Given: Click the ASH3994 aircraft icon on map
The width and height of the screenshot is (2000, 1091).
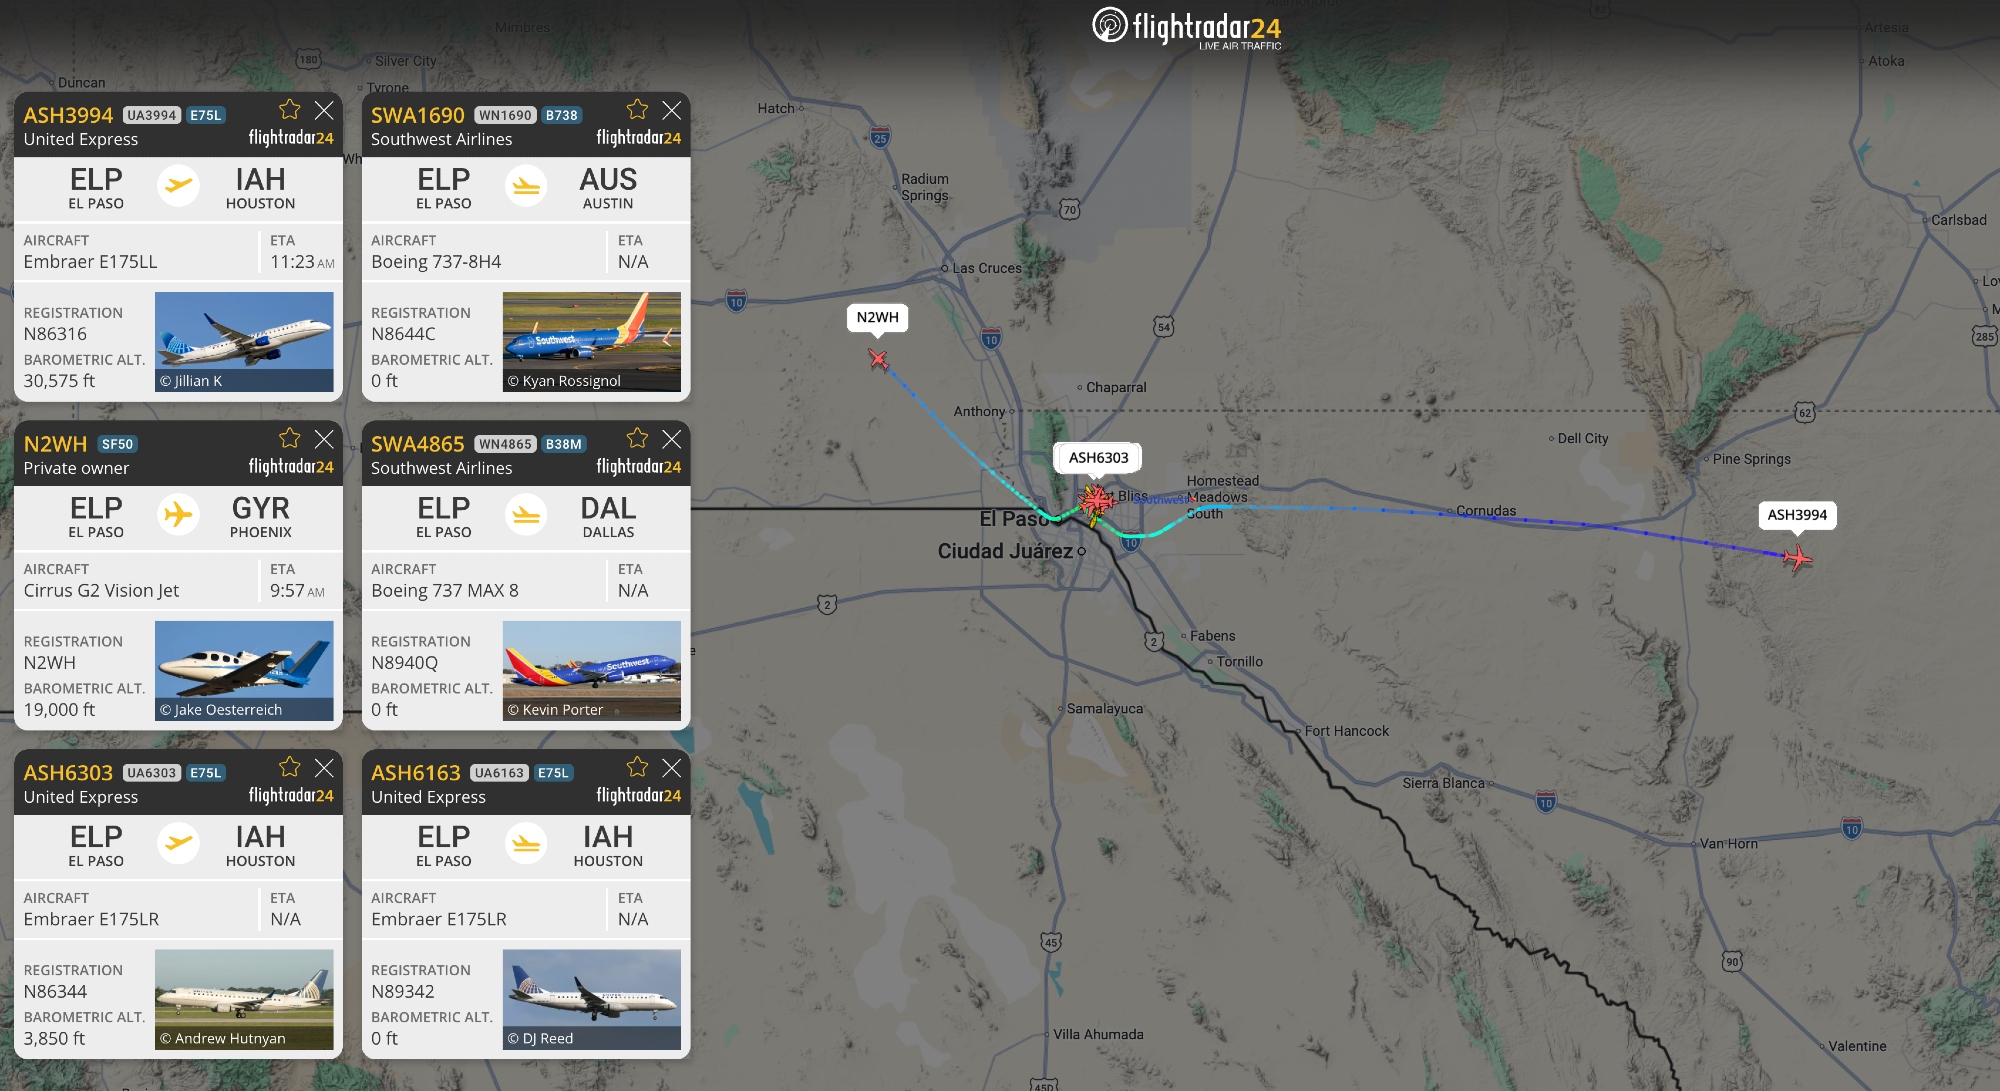Looking at the screenshot, I should coord(1796,557).
